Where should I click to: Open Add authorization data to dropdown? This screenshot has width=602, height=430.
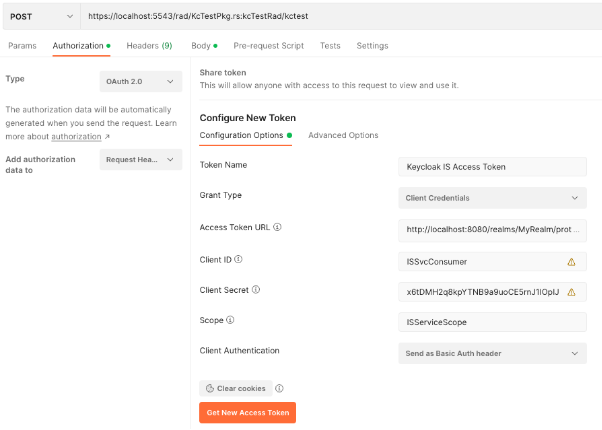141,159
